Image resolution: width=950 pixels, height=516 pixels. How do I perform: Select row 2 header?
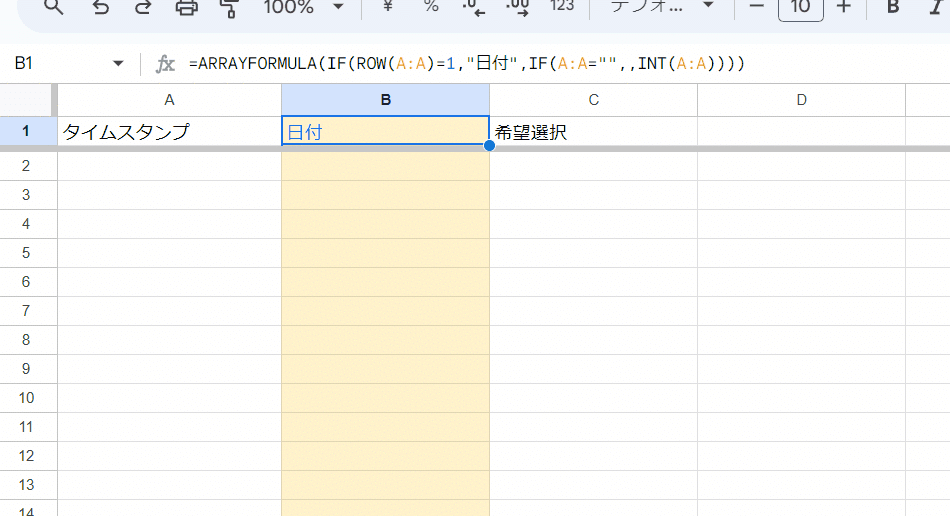[x=26, y=166]
